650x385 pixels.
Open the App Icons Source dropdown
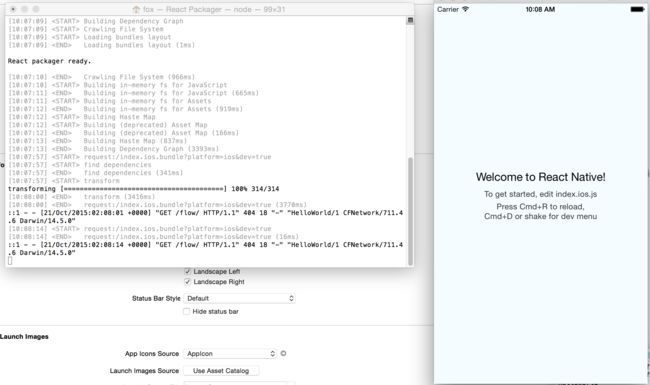[230, 354]
